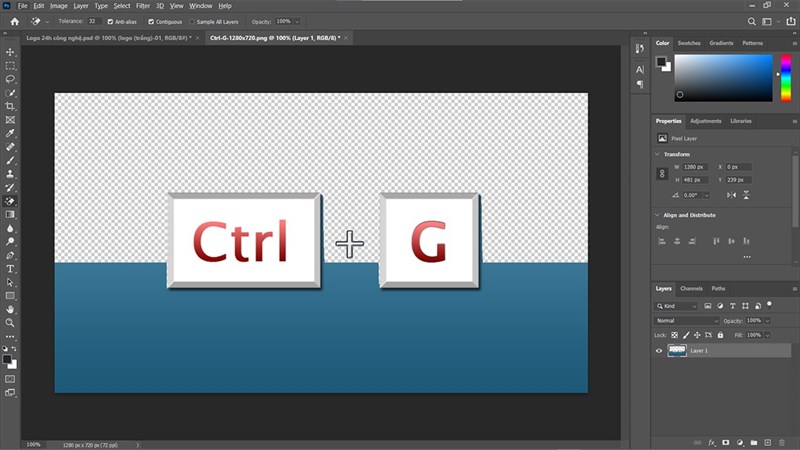
Task: Select the Crop tool
Action: coord(10,106)
